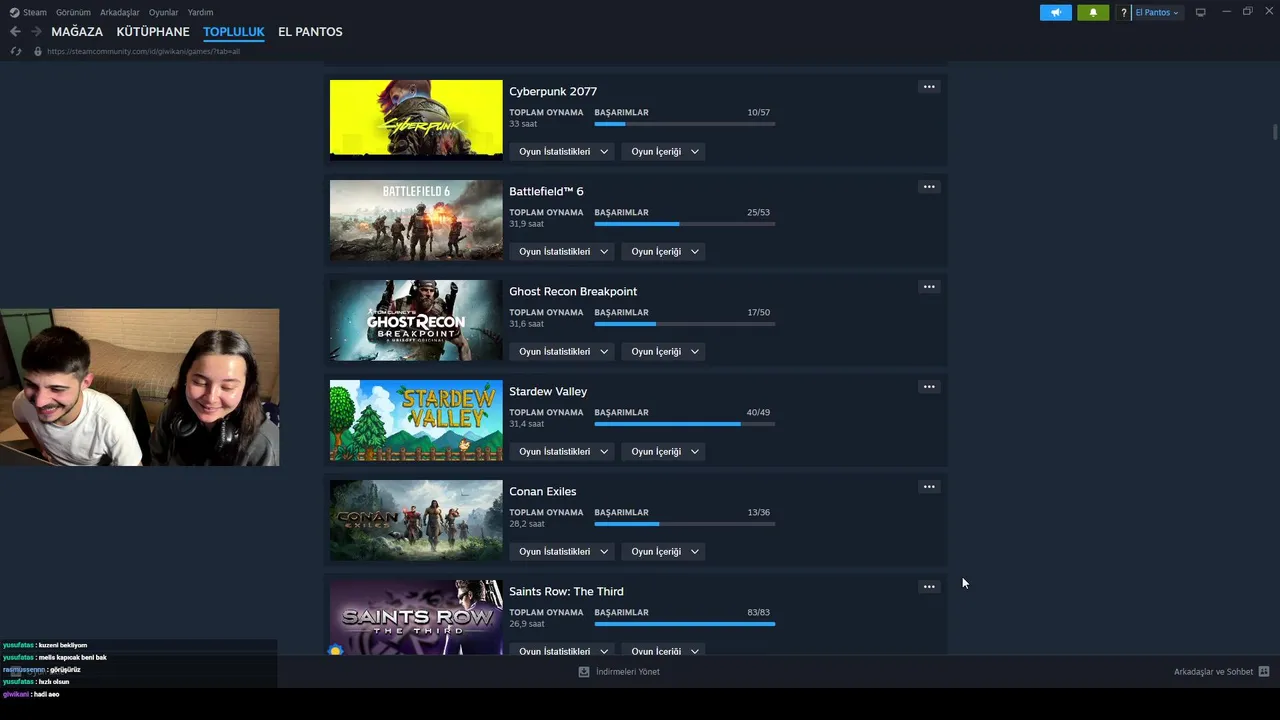Open the announcements megaphone button
The image size is (1280, 720).
click(x=1055, y=13)
